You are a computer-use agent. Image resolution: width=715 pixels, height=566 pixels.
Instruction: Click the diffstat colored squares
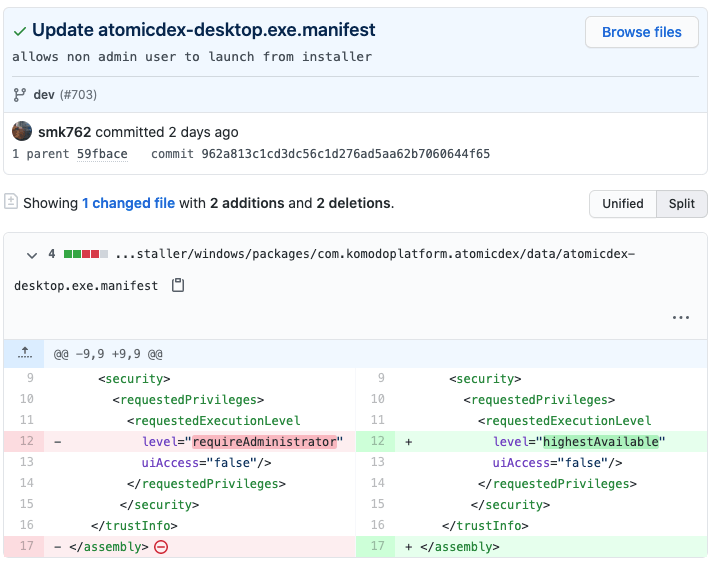pyautogui.click(x=85, y=255)
